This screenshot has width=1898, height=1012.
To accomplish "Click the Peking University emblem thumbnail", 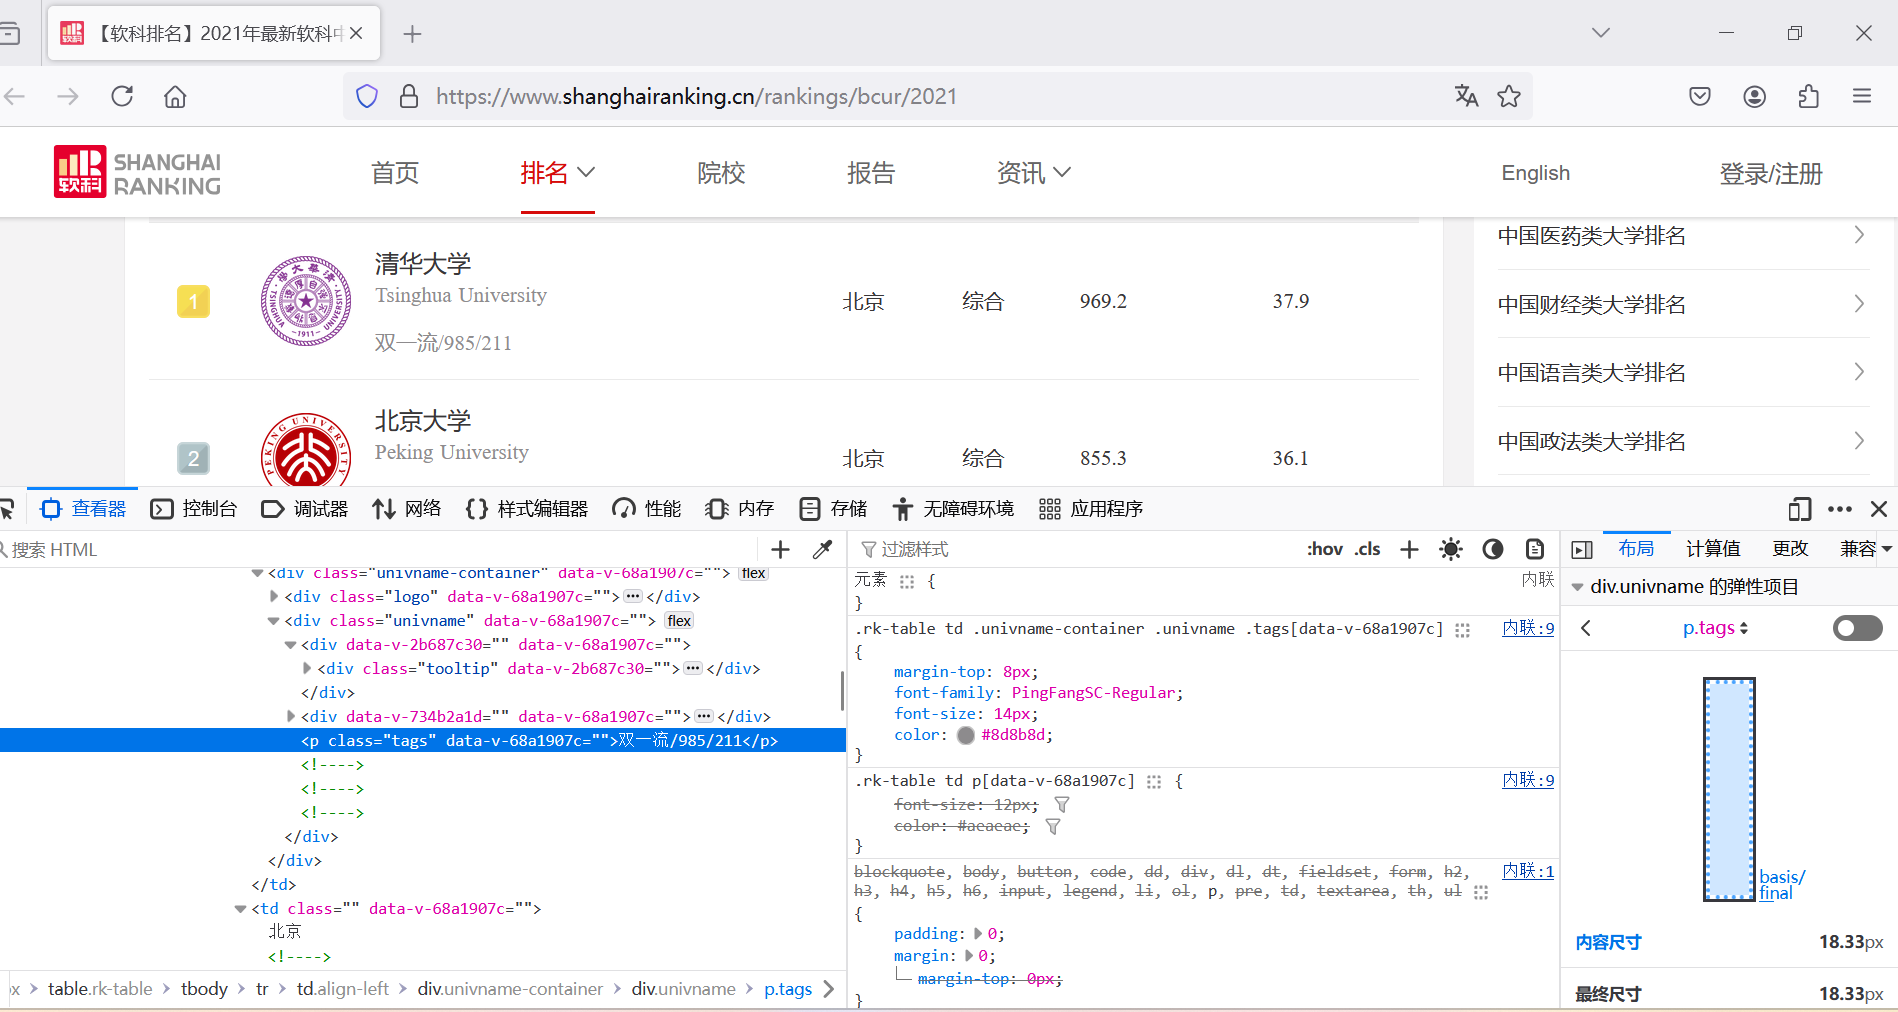I will click(x=306, y=449).
